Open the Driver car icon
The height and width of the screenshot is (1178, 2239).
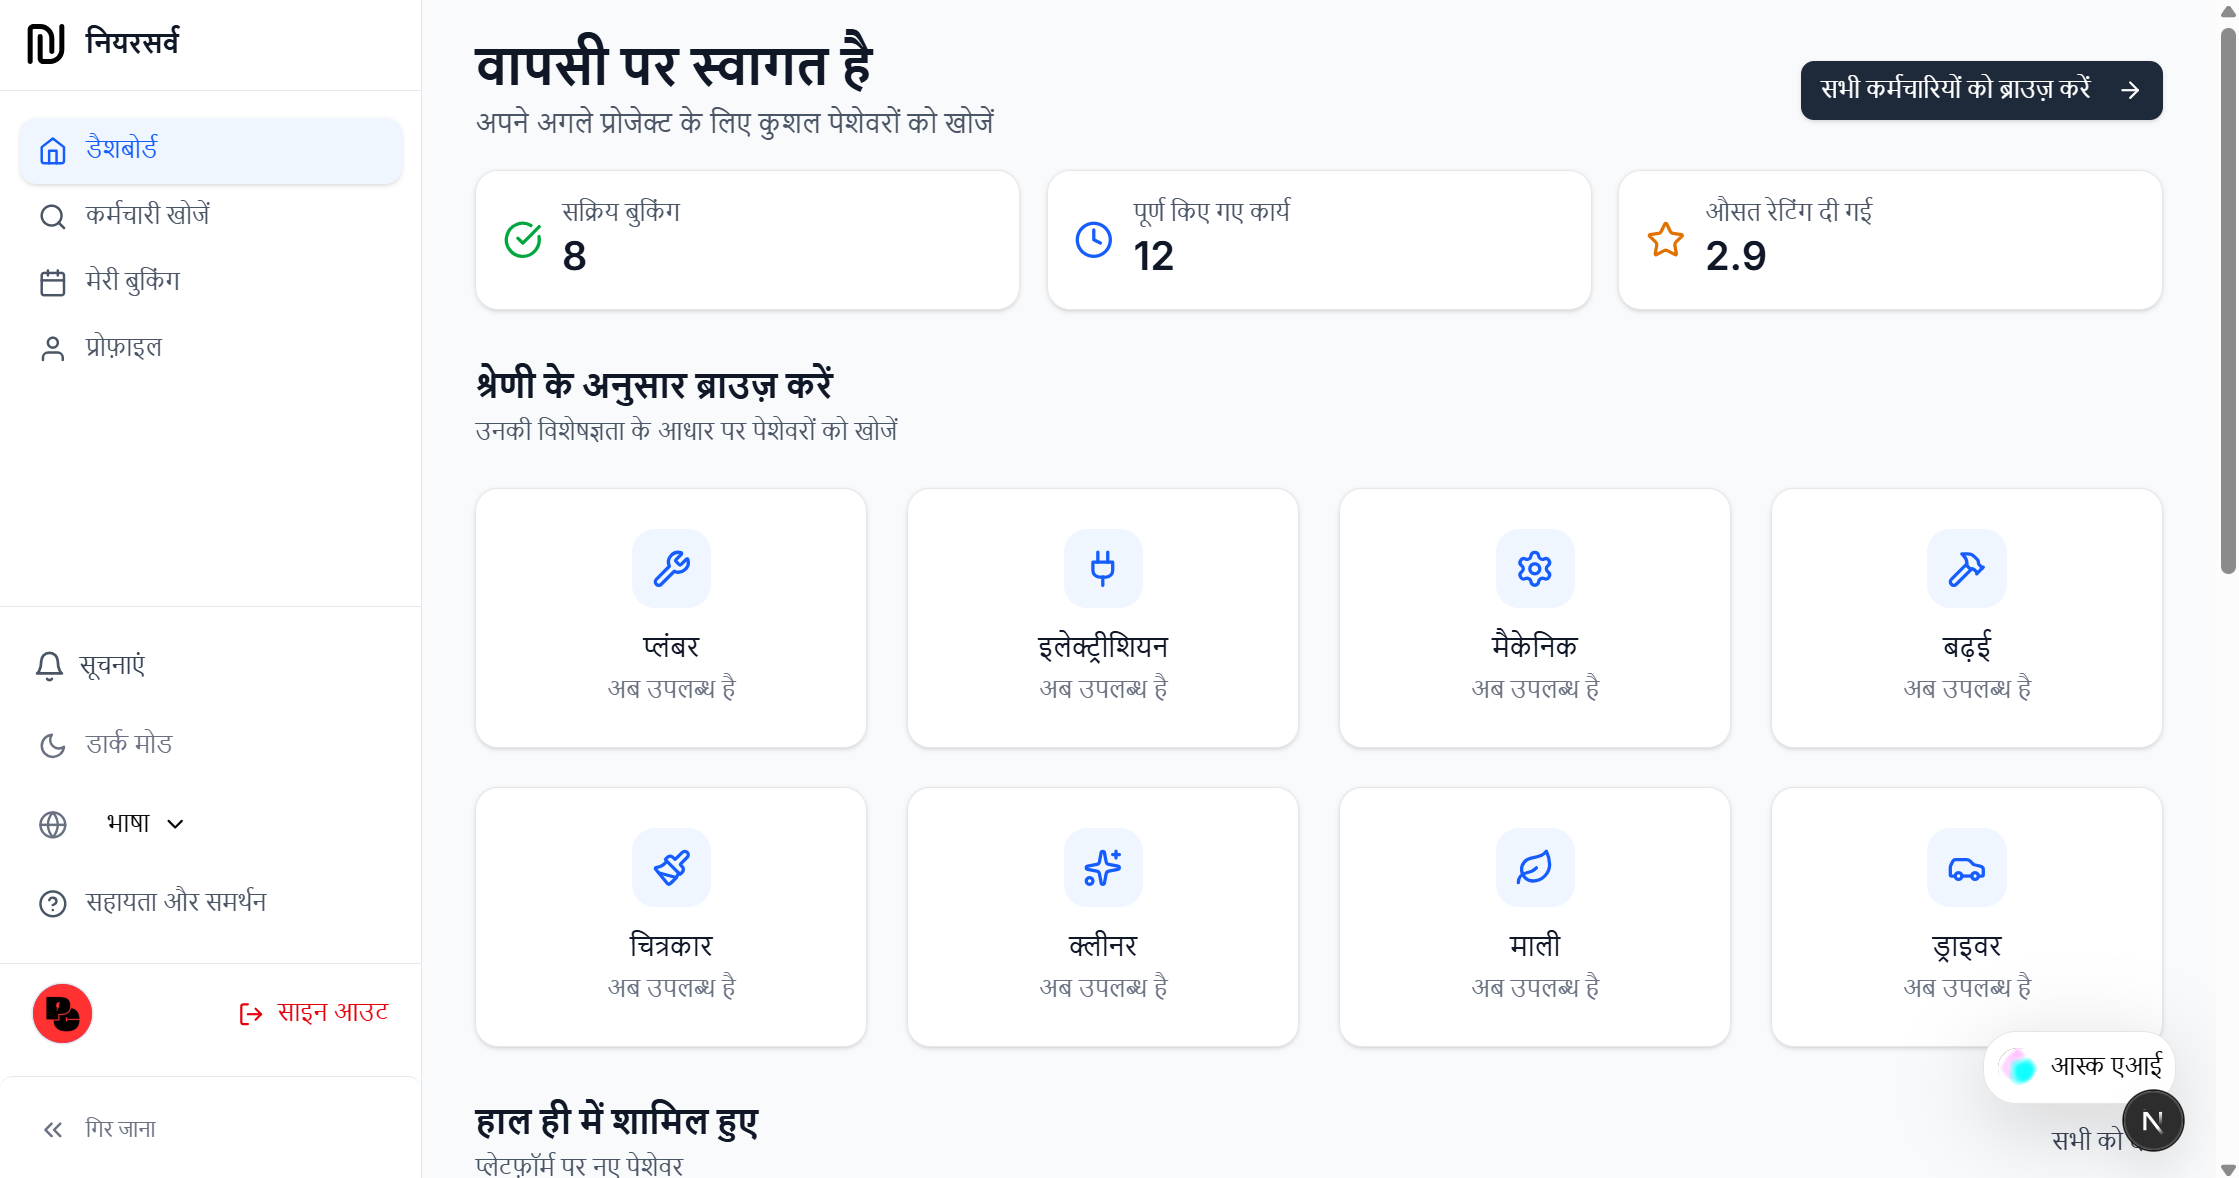pyautogui.click(x=1966, y=868)
